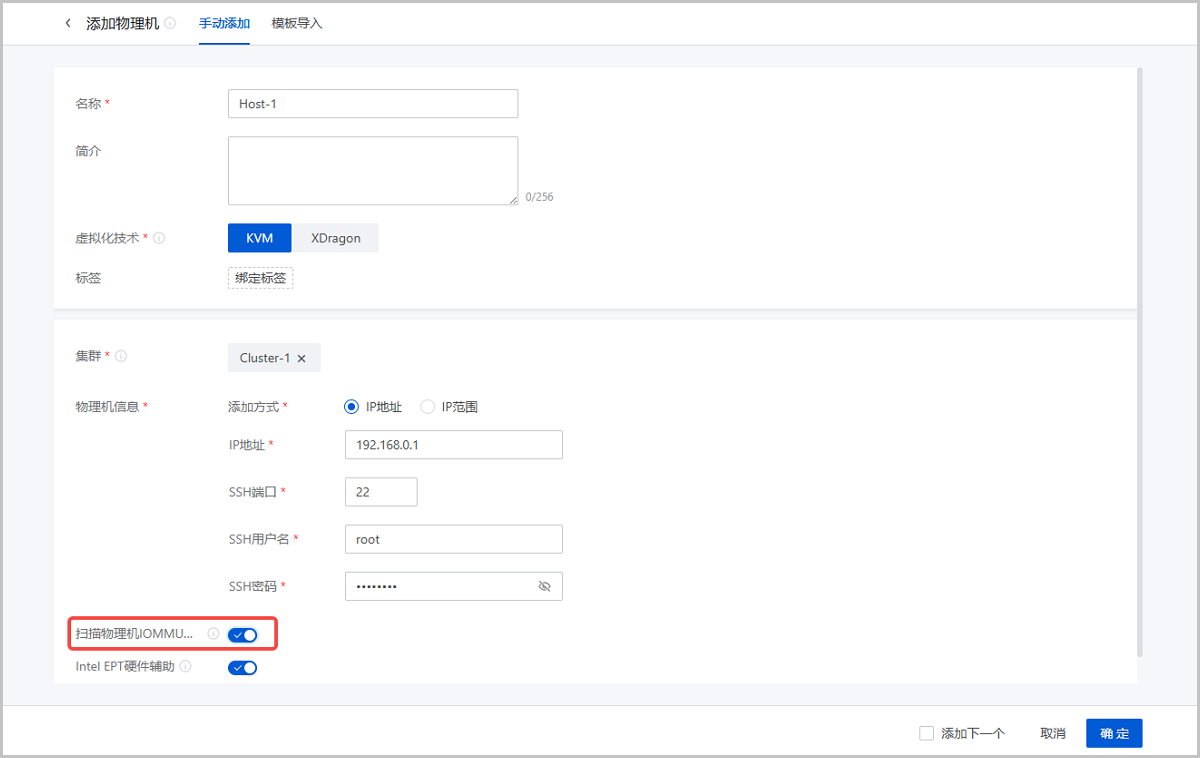
Task: Click 绑定标签 to bind a tag
Action: (x=260, y=277)
